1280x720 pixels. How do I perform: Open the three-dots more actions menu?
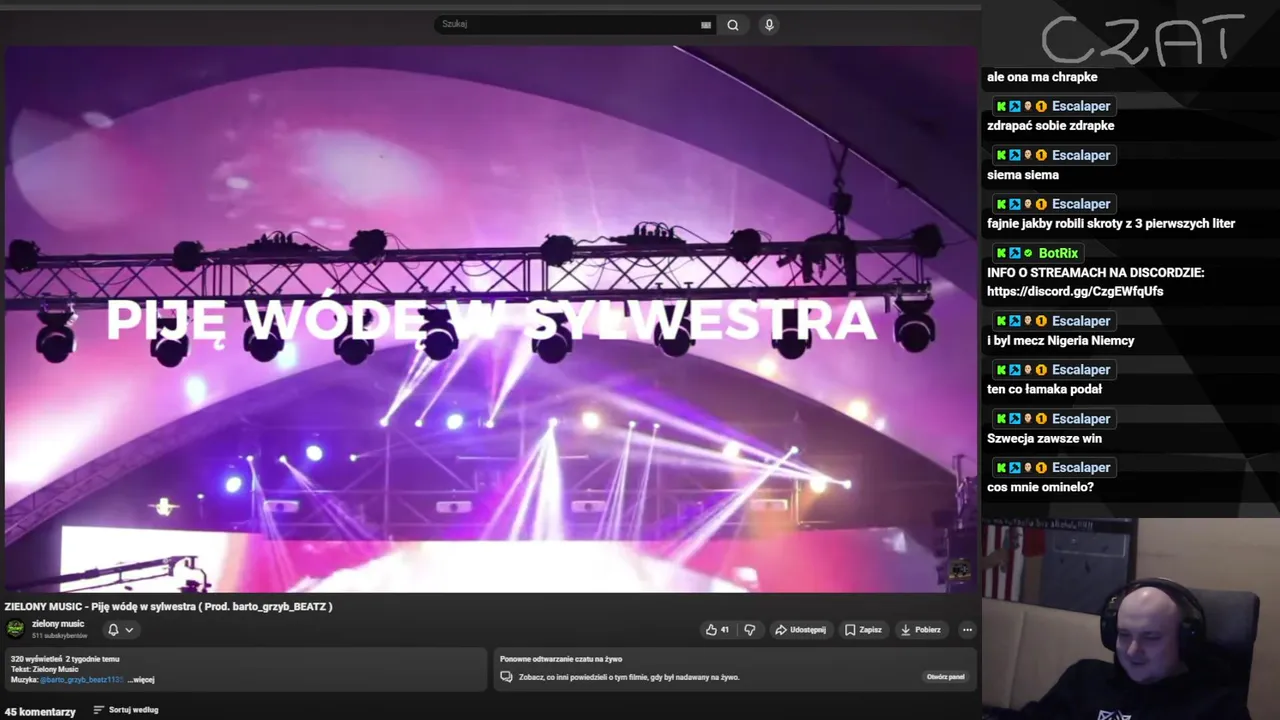[x=967, y=630]
